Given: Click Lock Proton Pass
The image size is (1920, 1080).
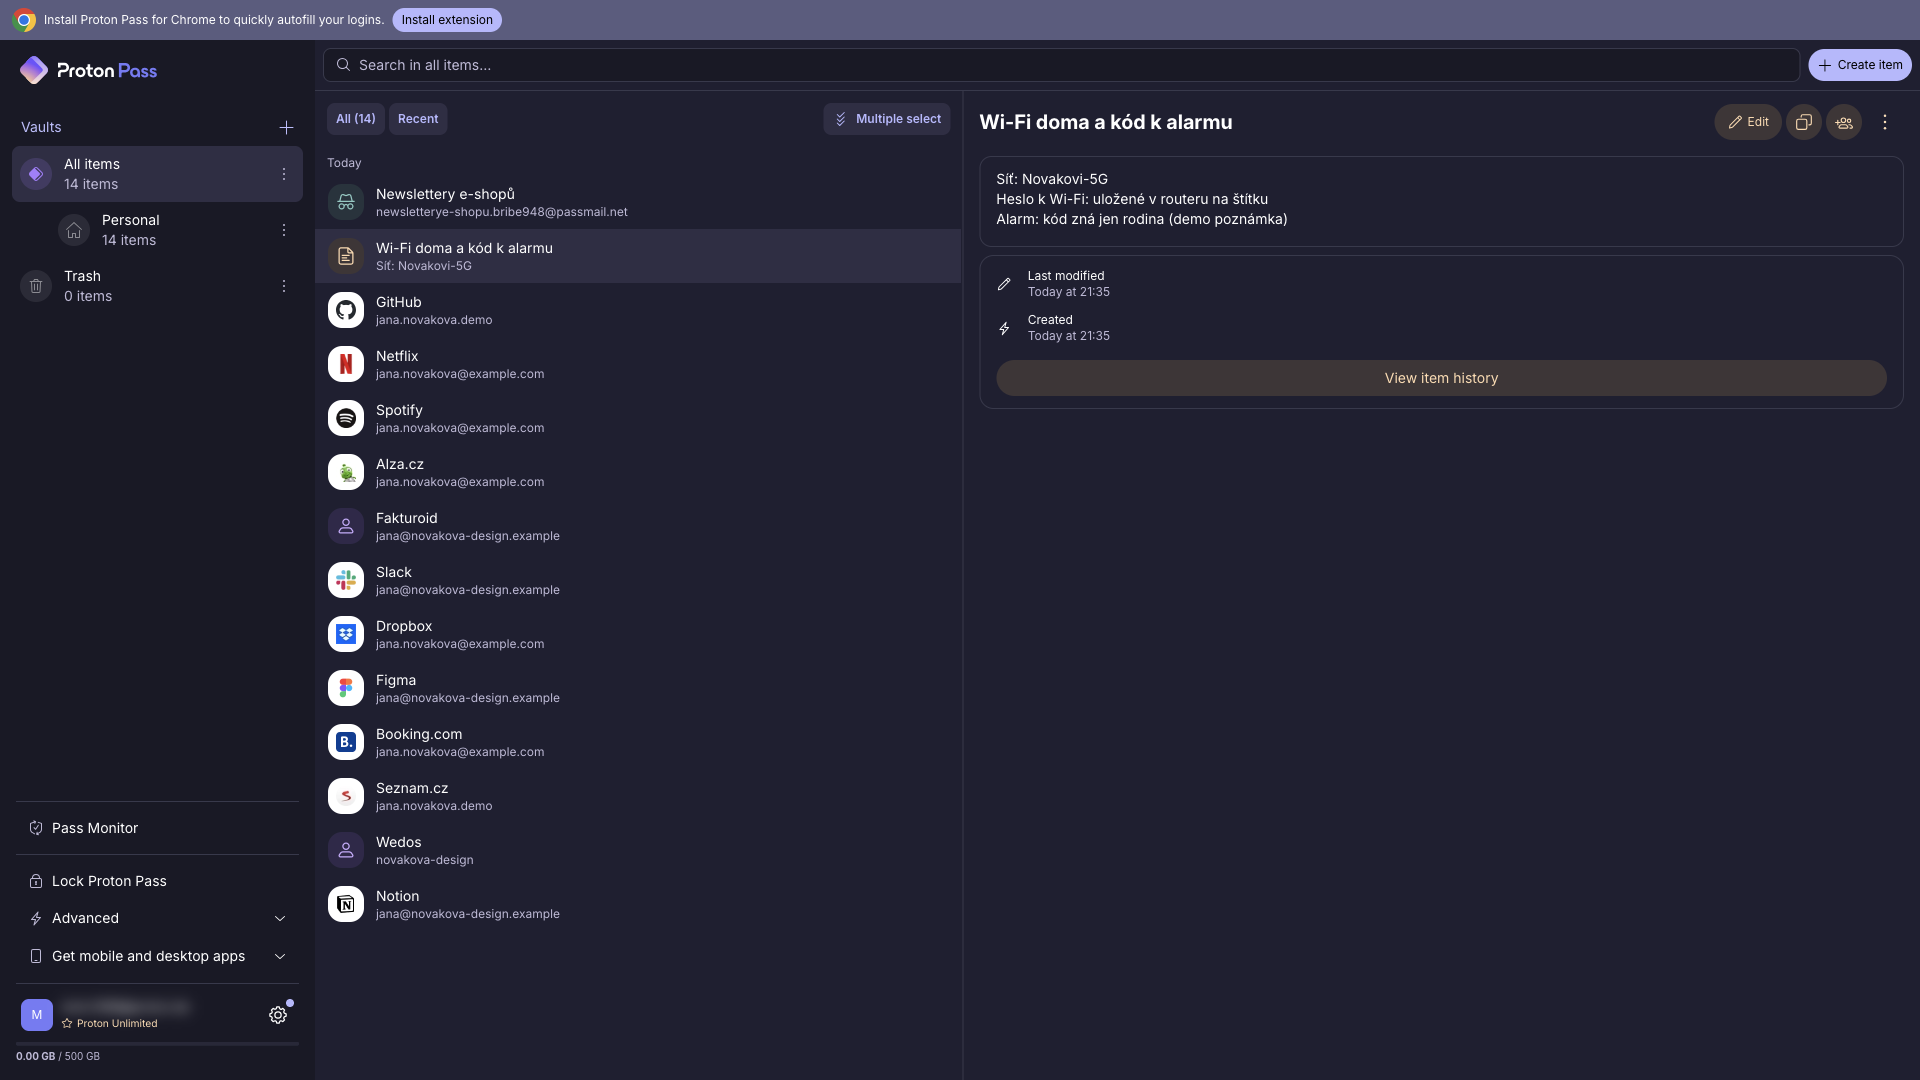Looking at the screenshot, I should pyautogui.click(x=157, y=881).
